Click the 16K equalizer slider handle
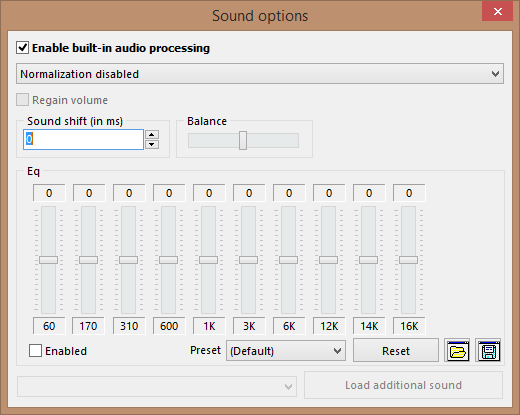Screen dimensions: 520x415 (x=408, y=260)
